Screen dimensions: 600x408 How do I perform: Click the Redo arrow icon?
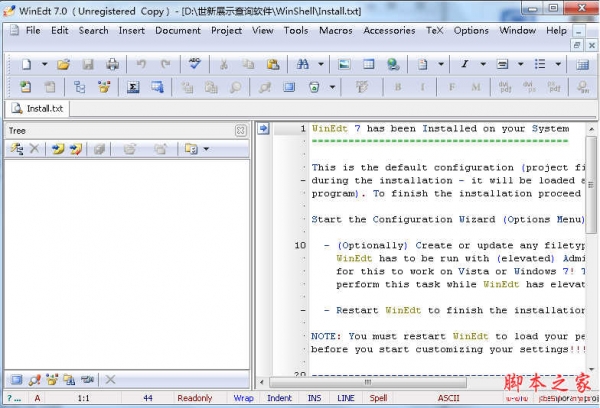click(165, 64)
